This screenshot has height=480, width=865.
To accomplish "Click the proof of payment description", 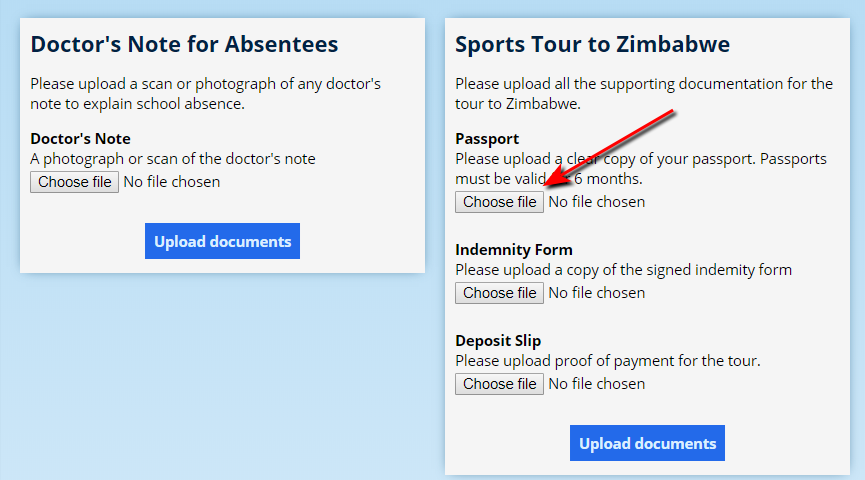I will click(x=607, y=361).
